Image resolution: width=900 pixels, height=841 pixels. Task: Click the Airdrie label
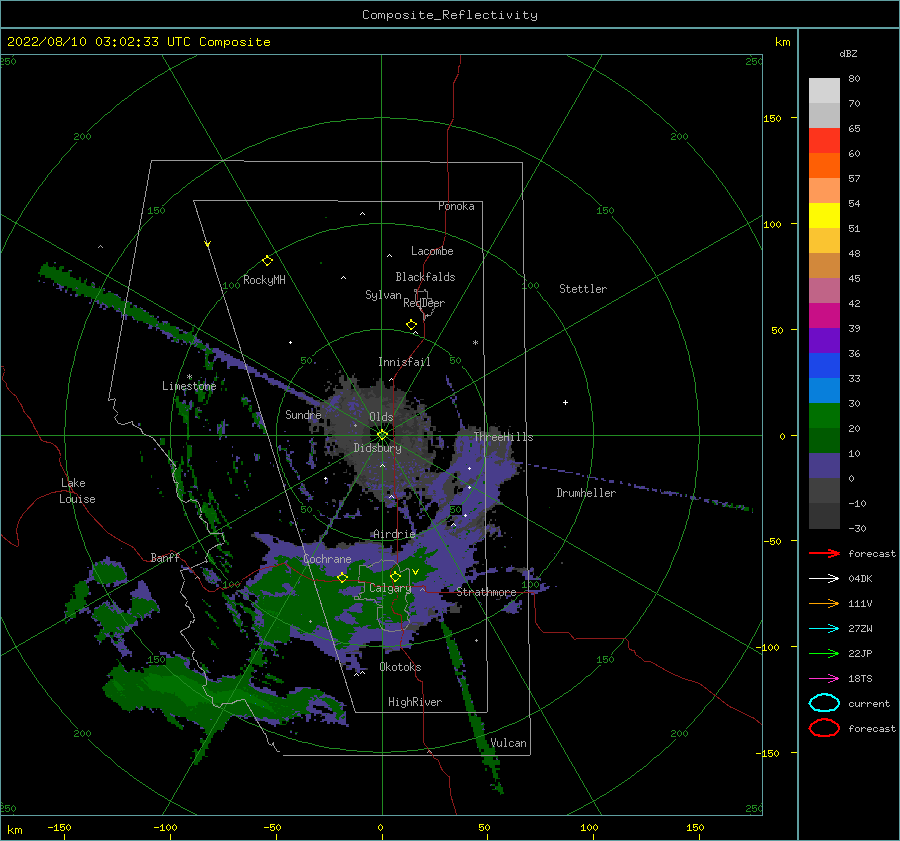coord(394,534)
